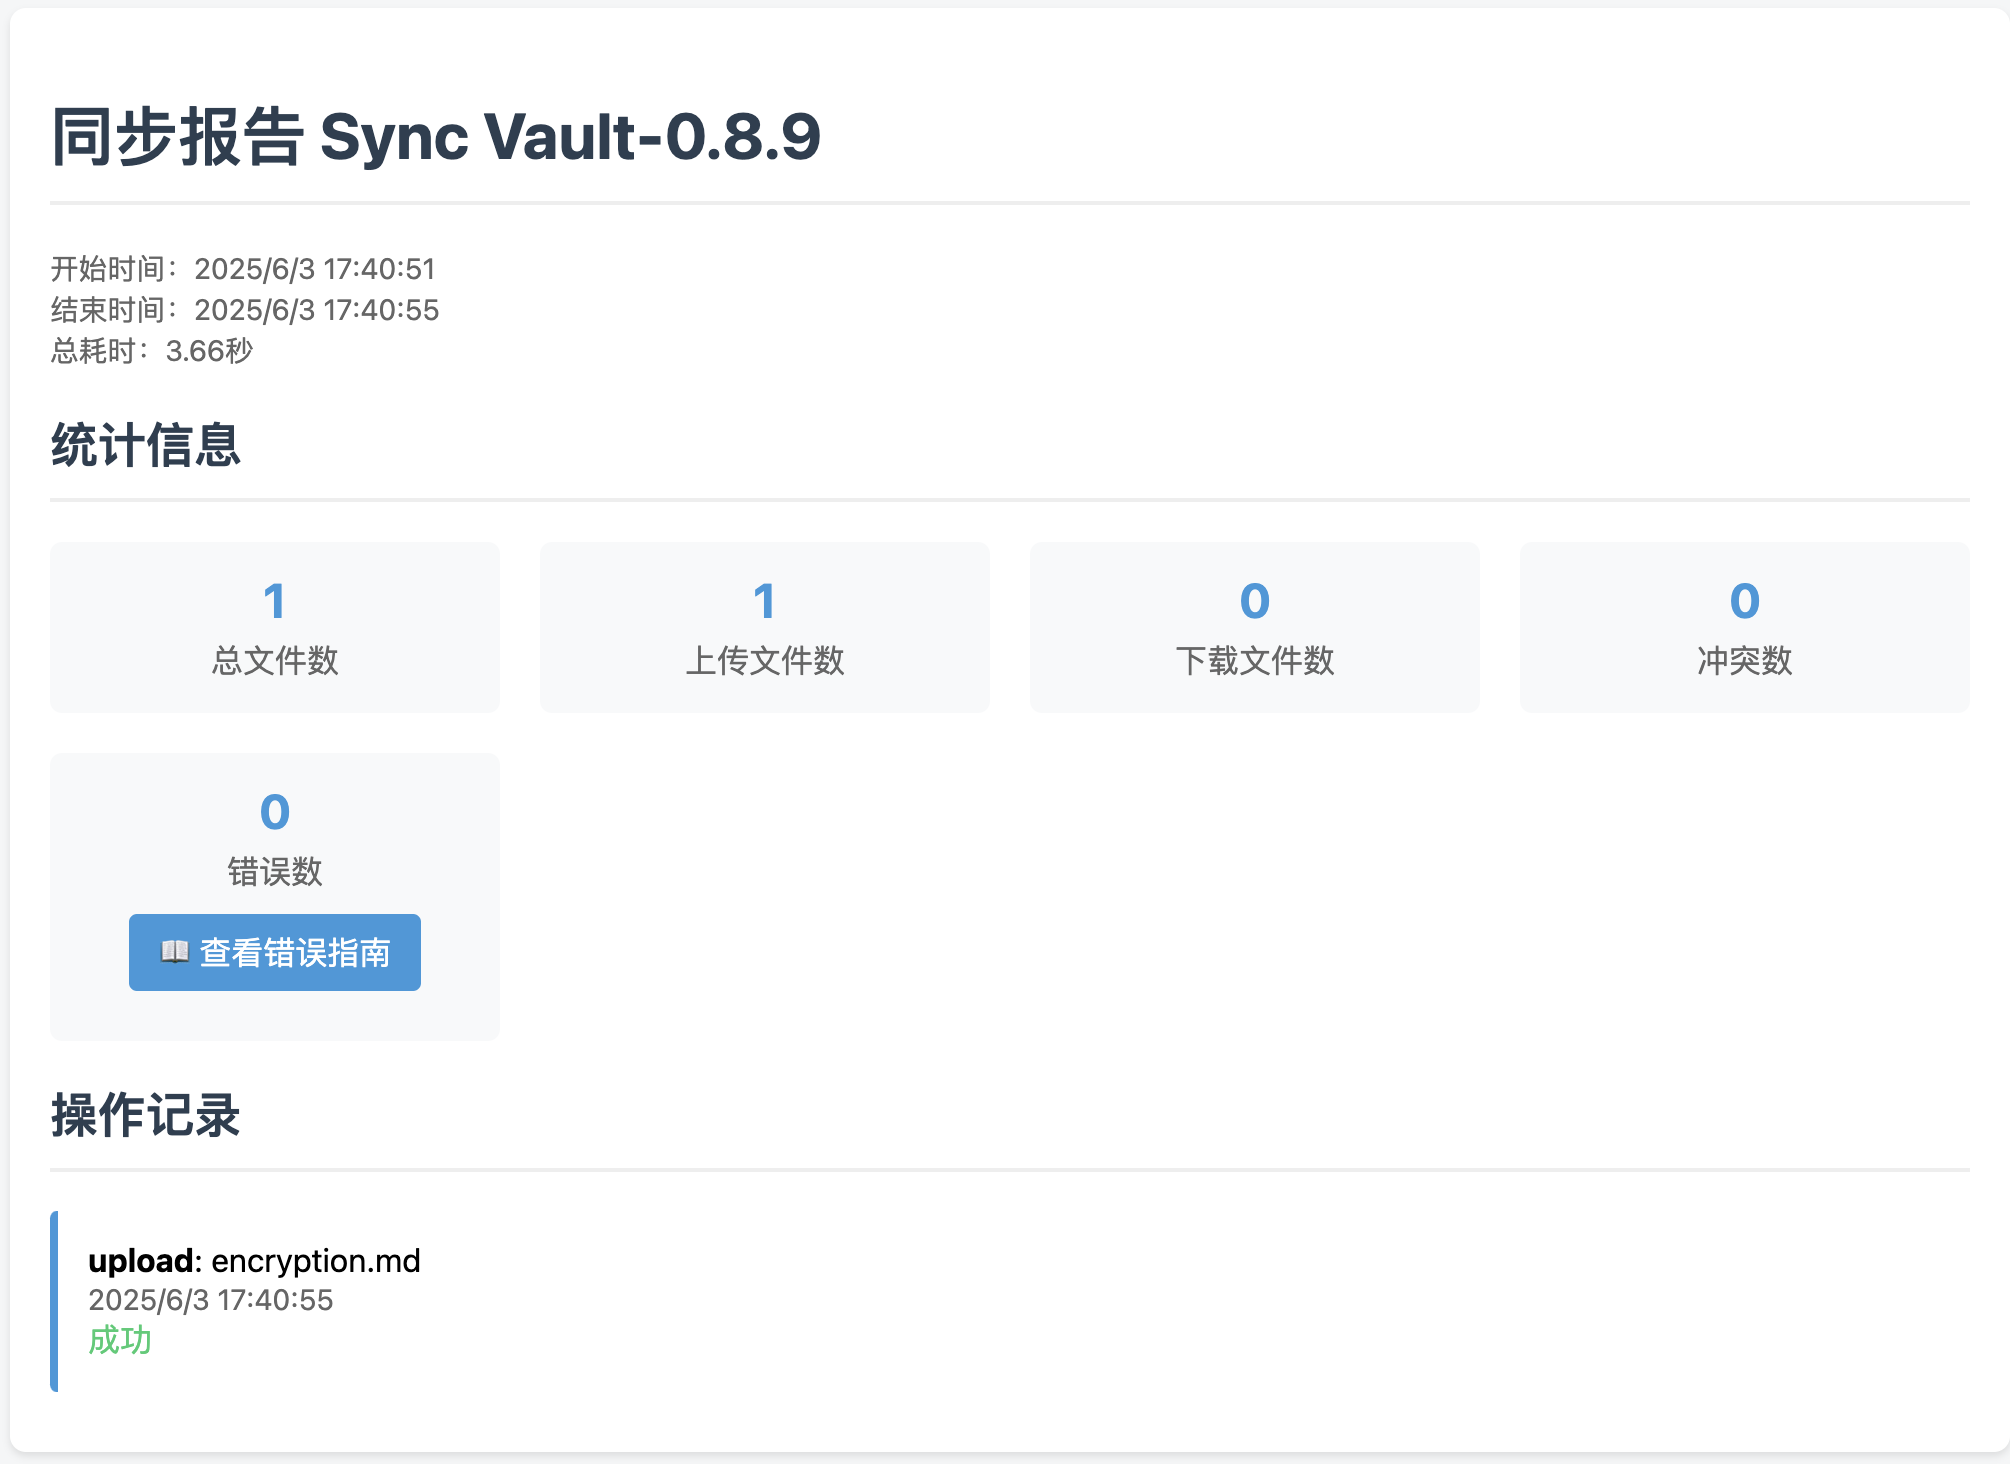Click the upload entry timestamp 17:40:55
The width and height of the screenshot is (2010, 1464).
[x=211, y=1300]
